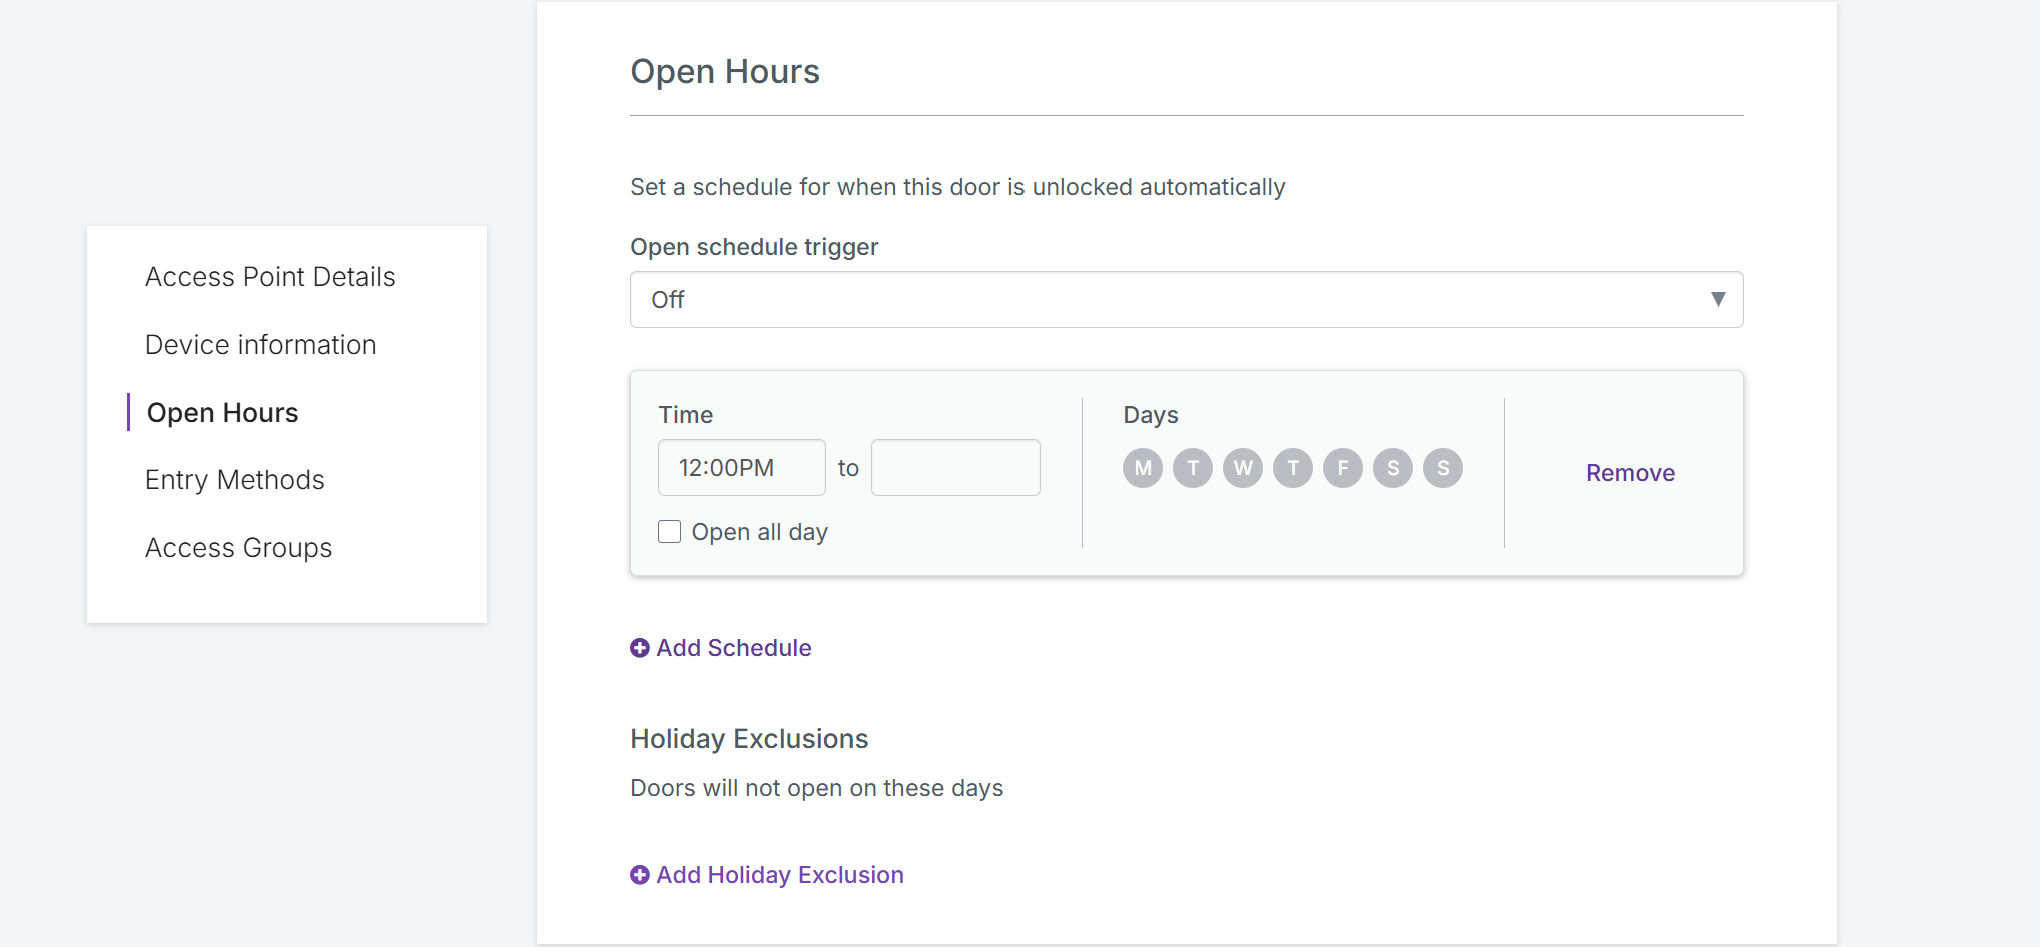Remove the current time schedule
The width and height of the screenshot is (2040, 947).
[1630, 473]
